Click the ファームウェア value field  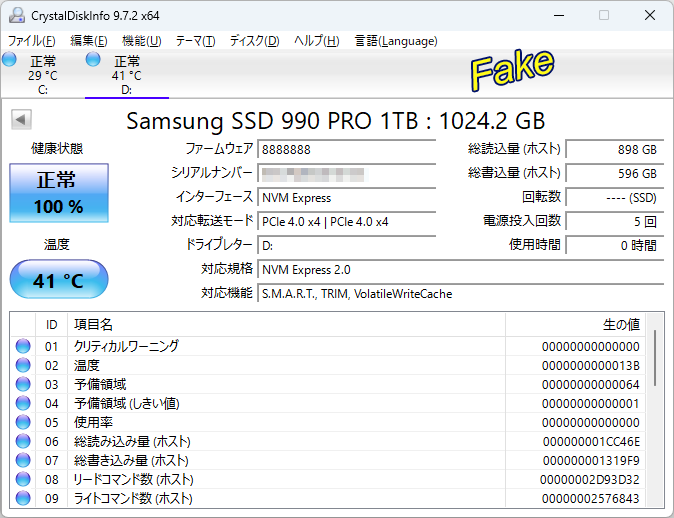pyautogui.click(x=354, y=149)
